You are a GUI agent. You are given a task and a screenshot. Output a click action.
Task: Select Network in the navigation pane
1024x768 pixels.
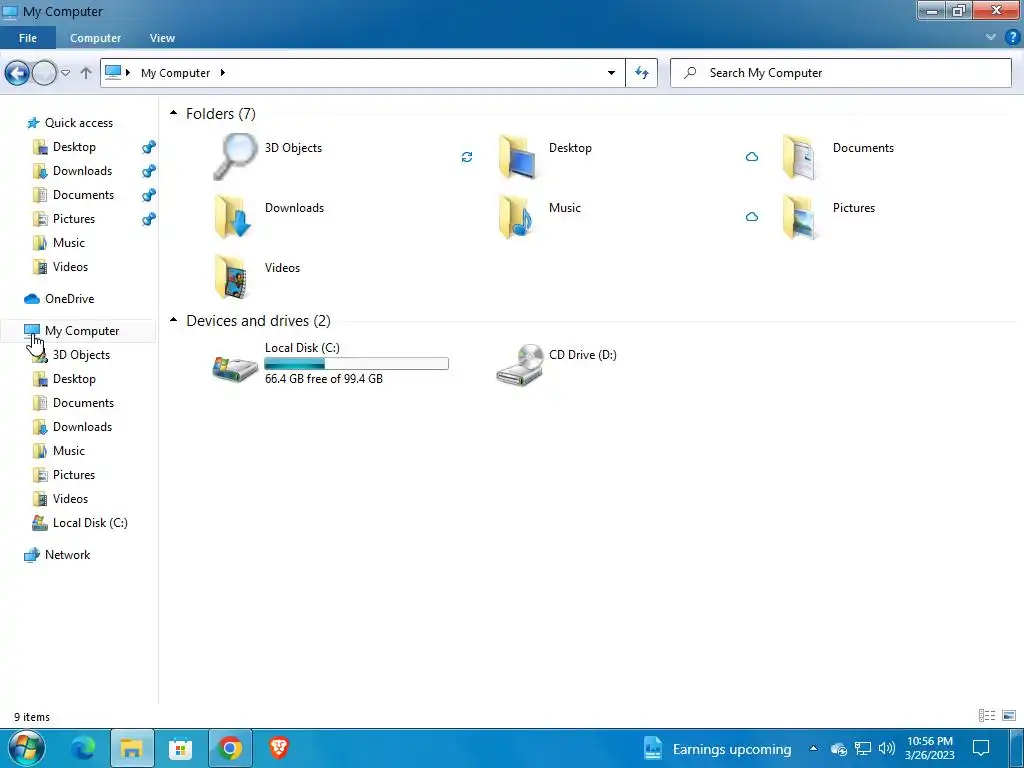[67, 554]
